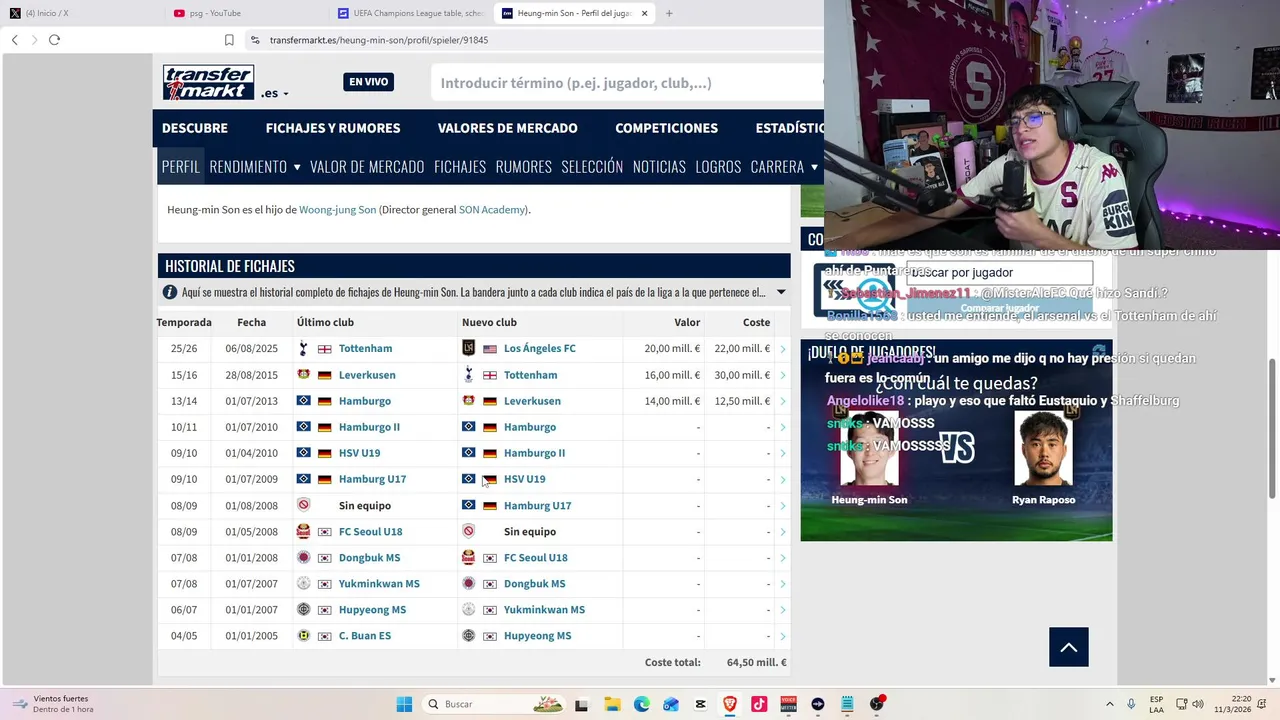Screen dimensions: 1280x720
Task: Switch to the UEFA Champions League table tab
Action: pos(410,13)
